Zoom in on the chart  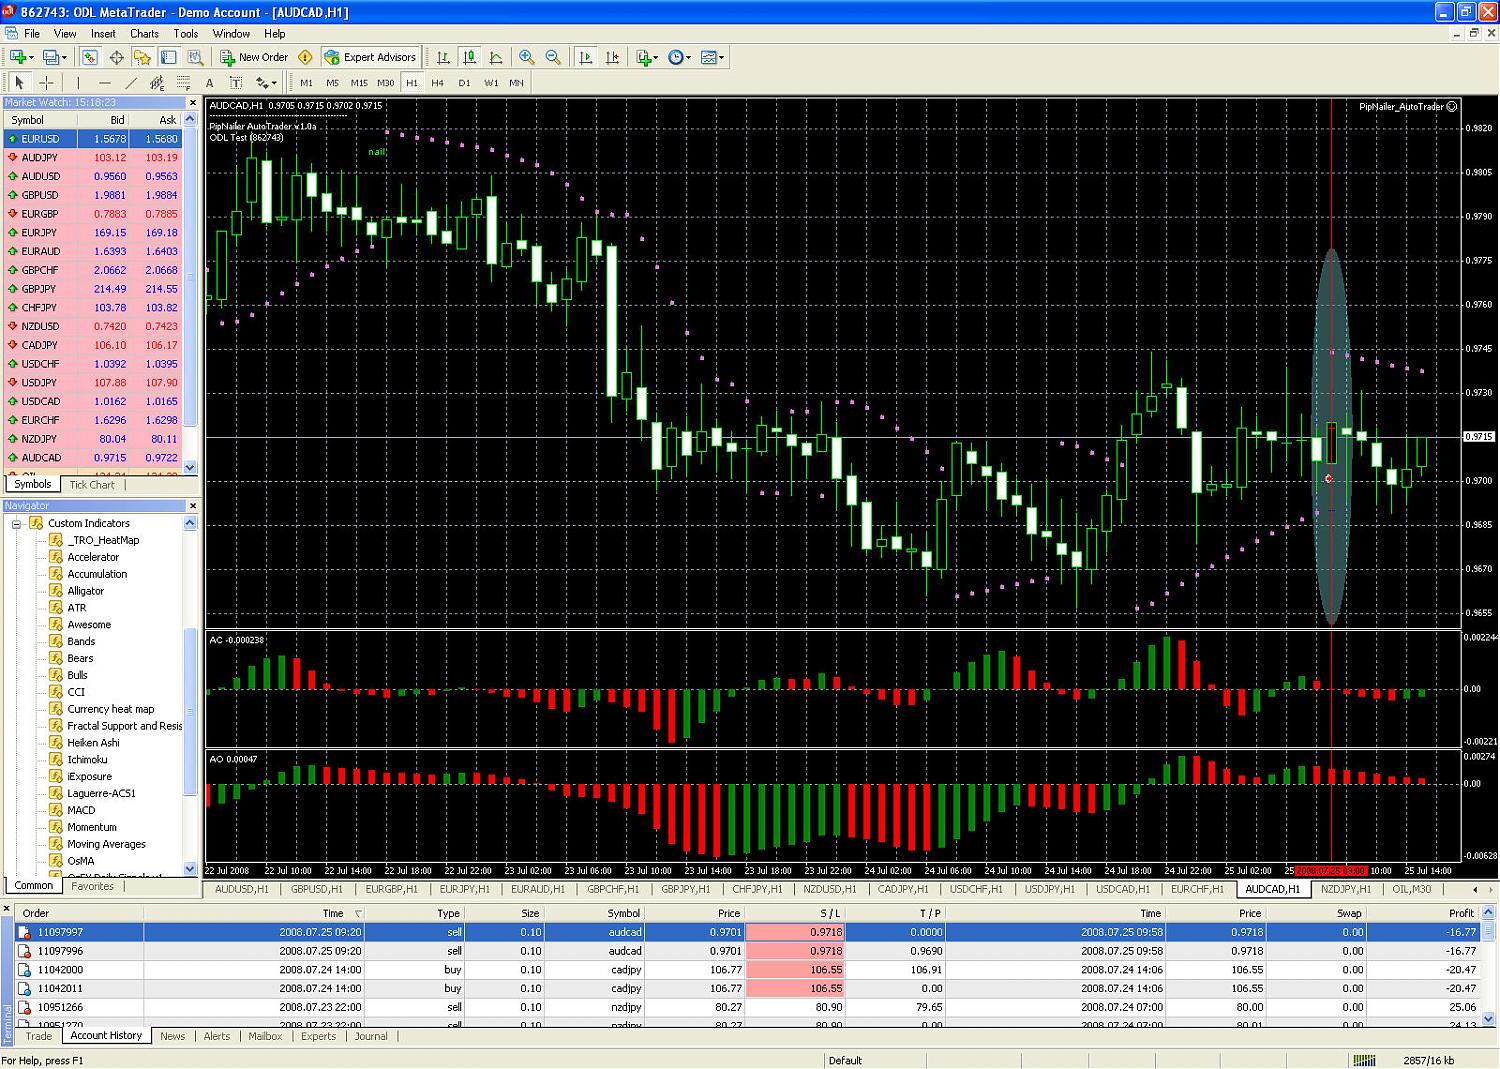point(527,57)
